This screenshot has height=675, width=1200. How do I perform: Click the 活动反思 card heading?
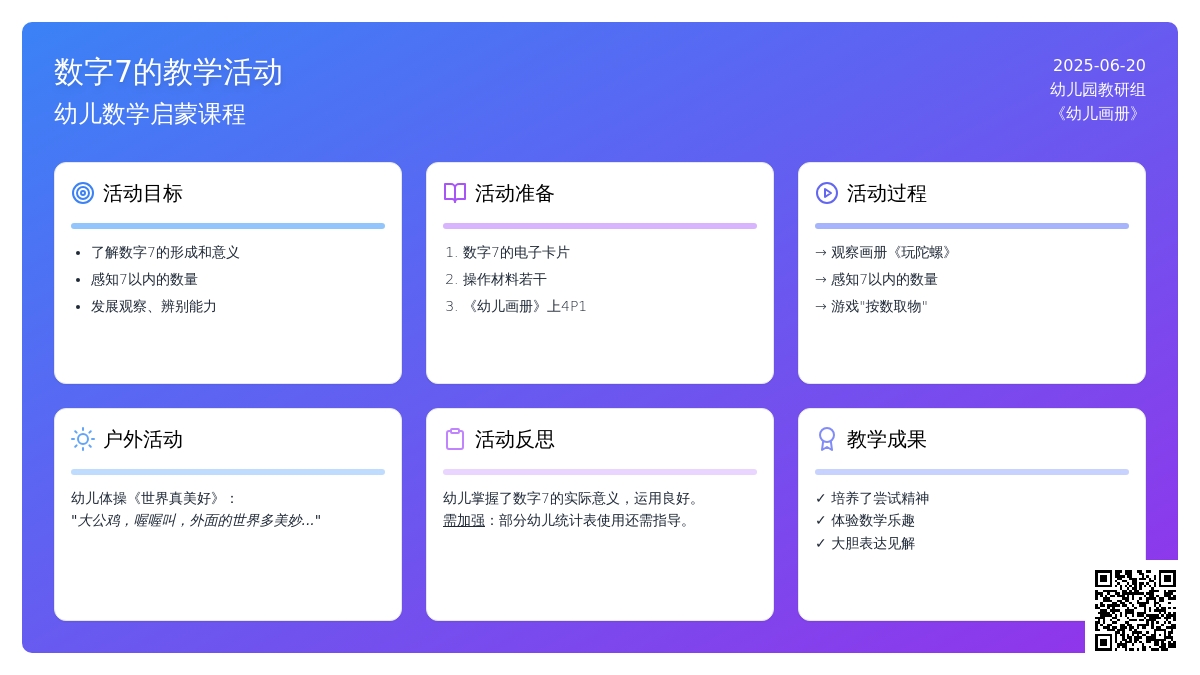[515, 439]
